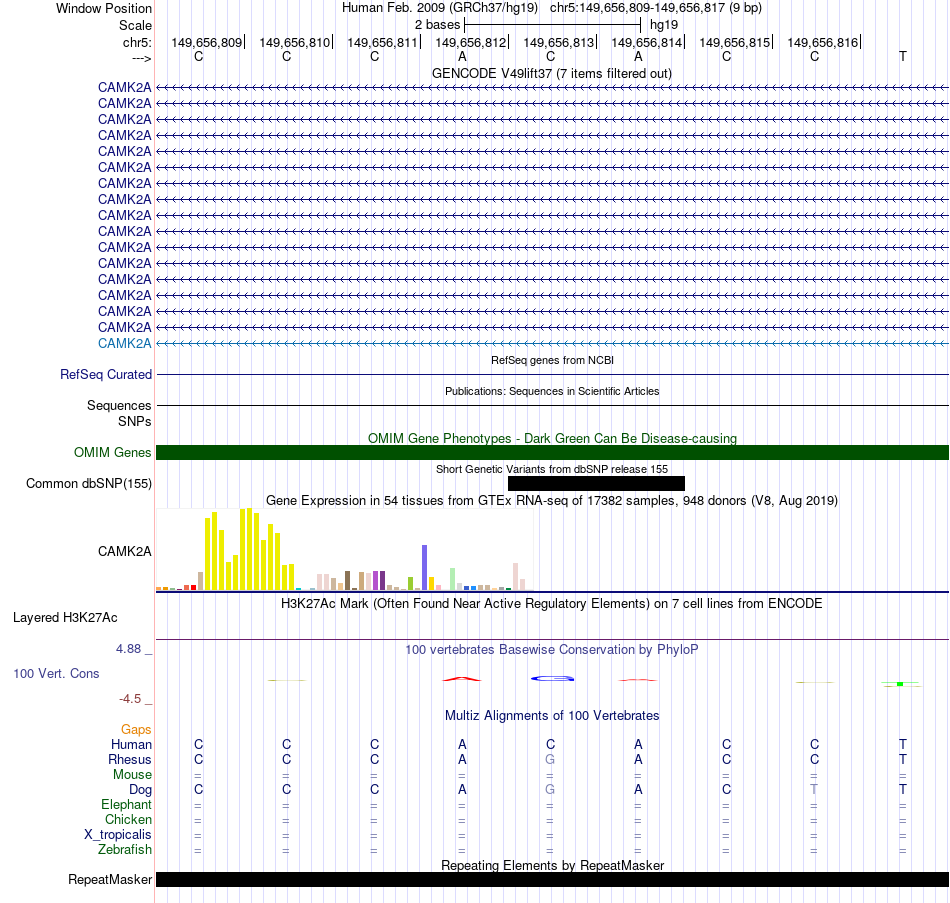The height and width of the screenshot is (903, 950).
Task: Click the Rhesus species label
Action: click(x=130, y=760)
